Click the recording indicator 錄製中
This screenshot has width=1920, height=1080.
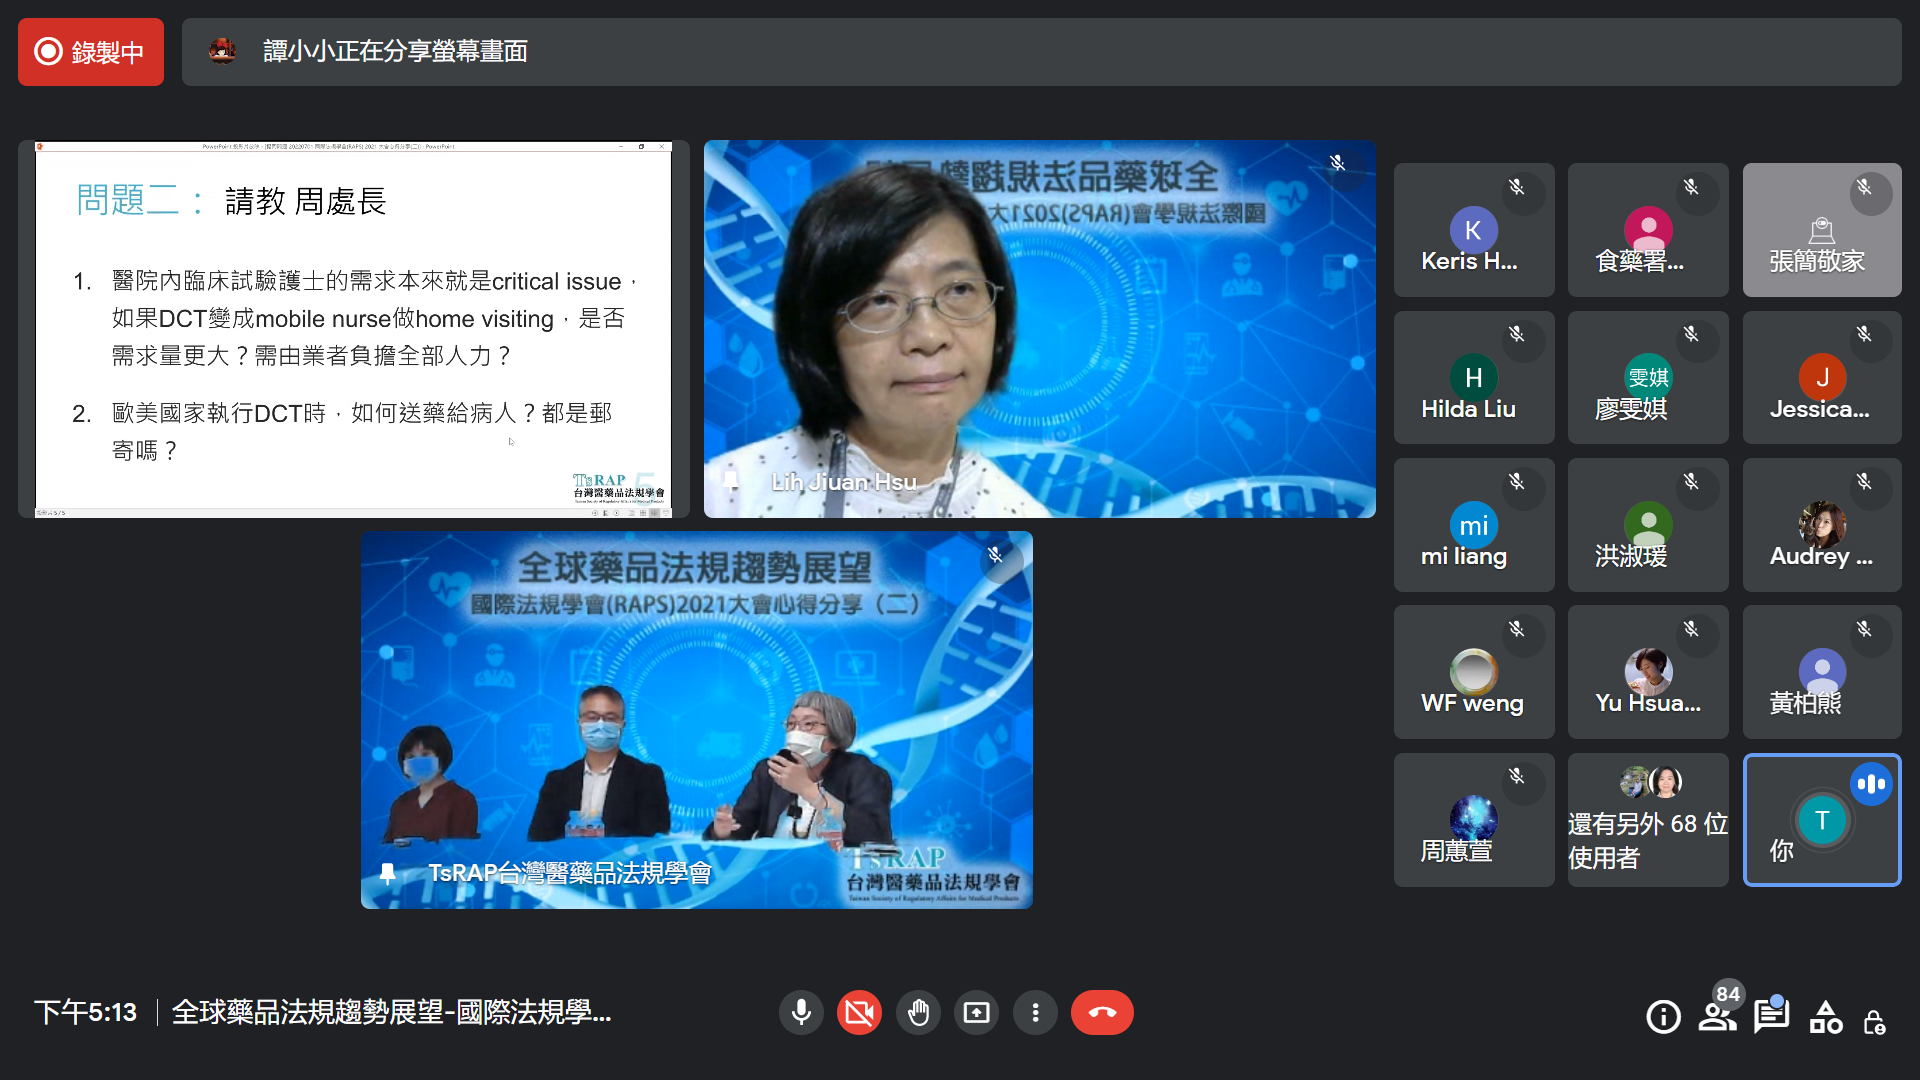click(91, 52)
